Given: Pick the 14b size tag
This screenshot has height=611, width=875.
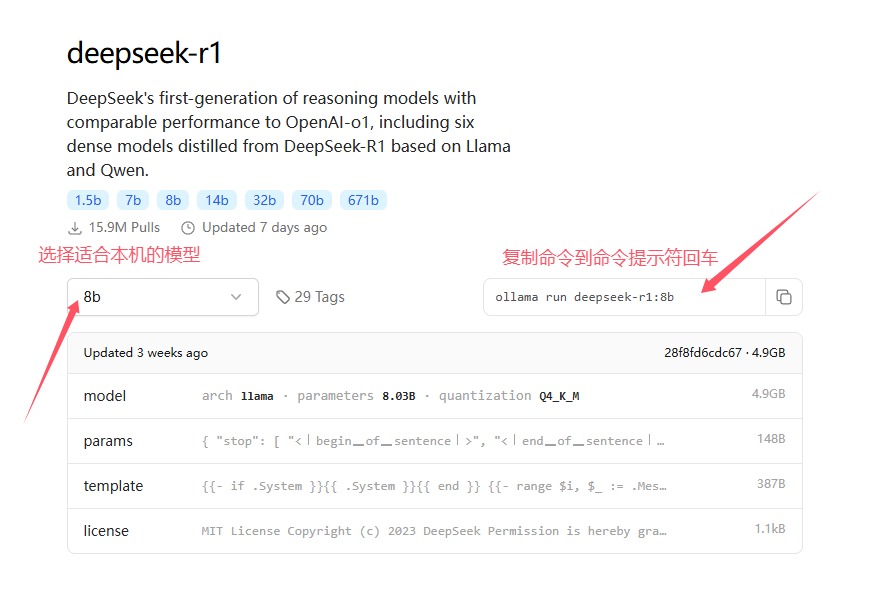Looking at the screenshot, I should click(x=215, y=200).
